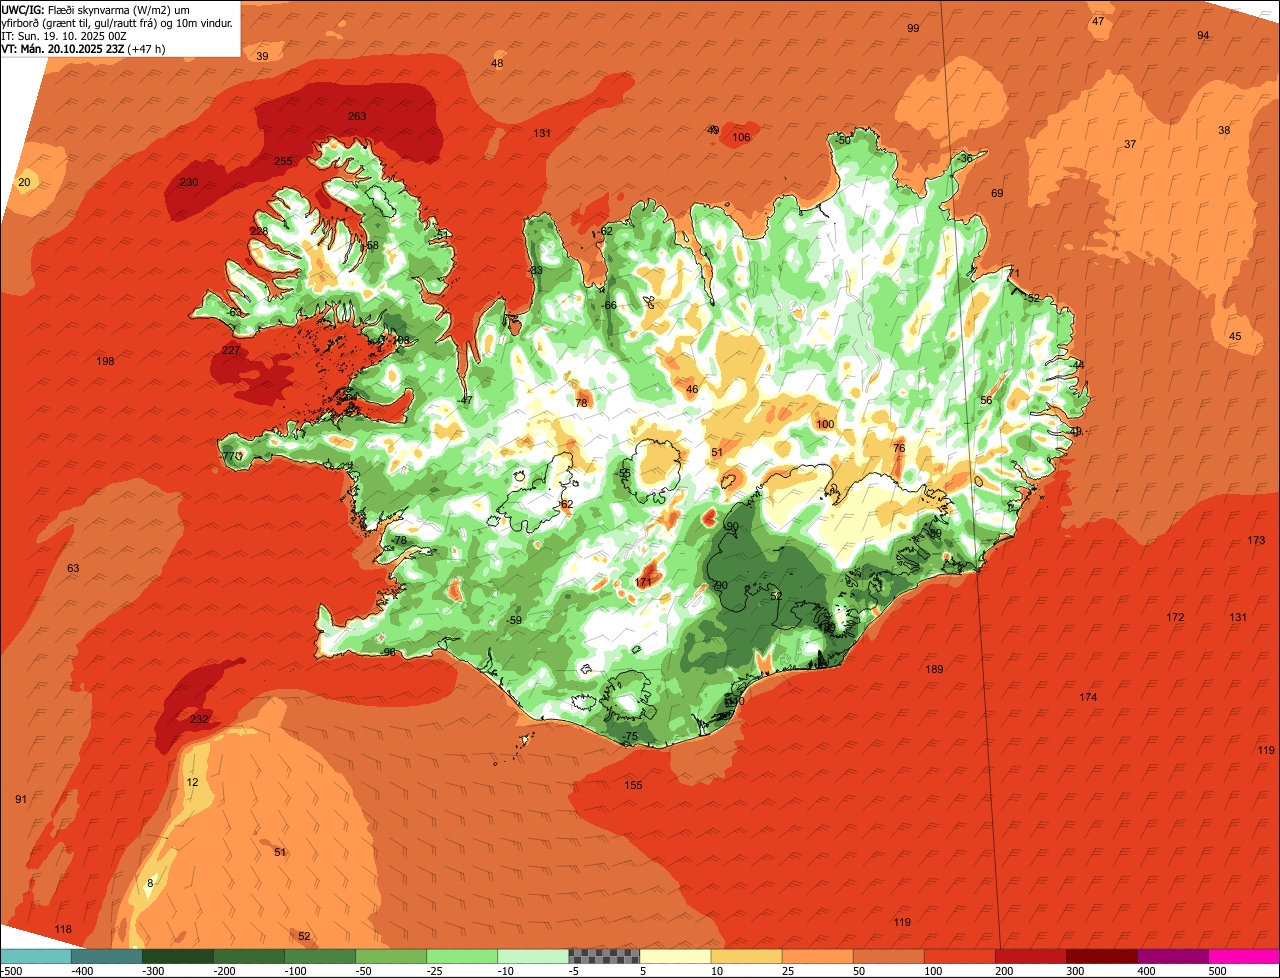
Task: Click the 255 value on the map
Action: (x=283, y=161)
